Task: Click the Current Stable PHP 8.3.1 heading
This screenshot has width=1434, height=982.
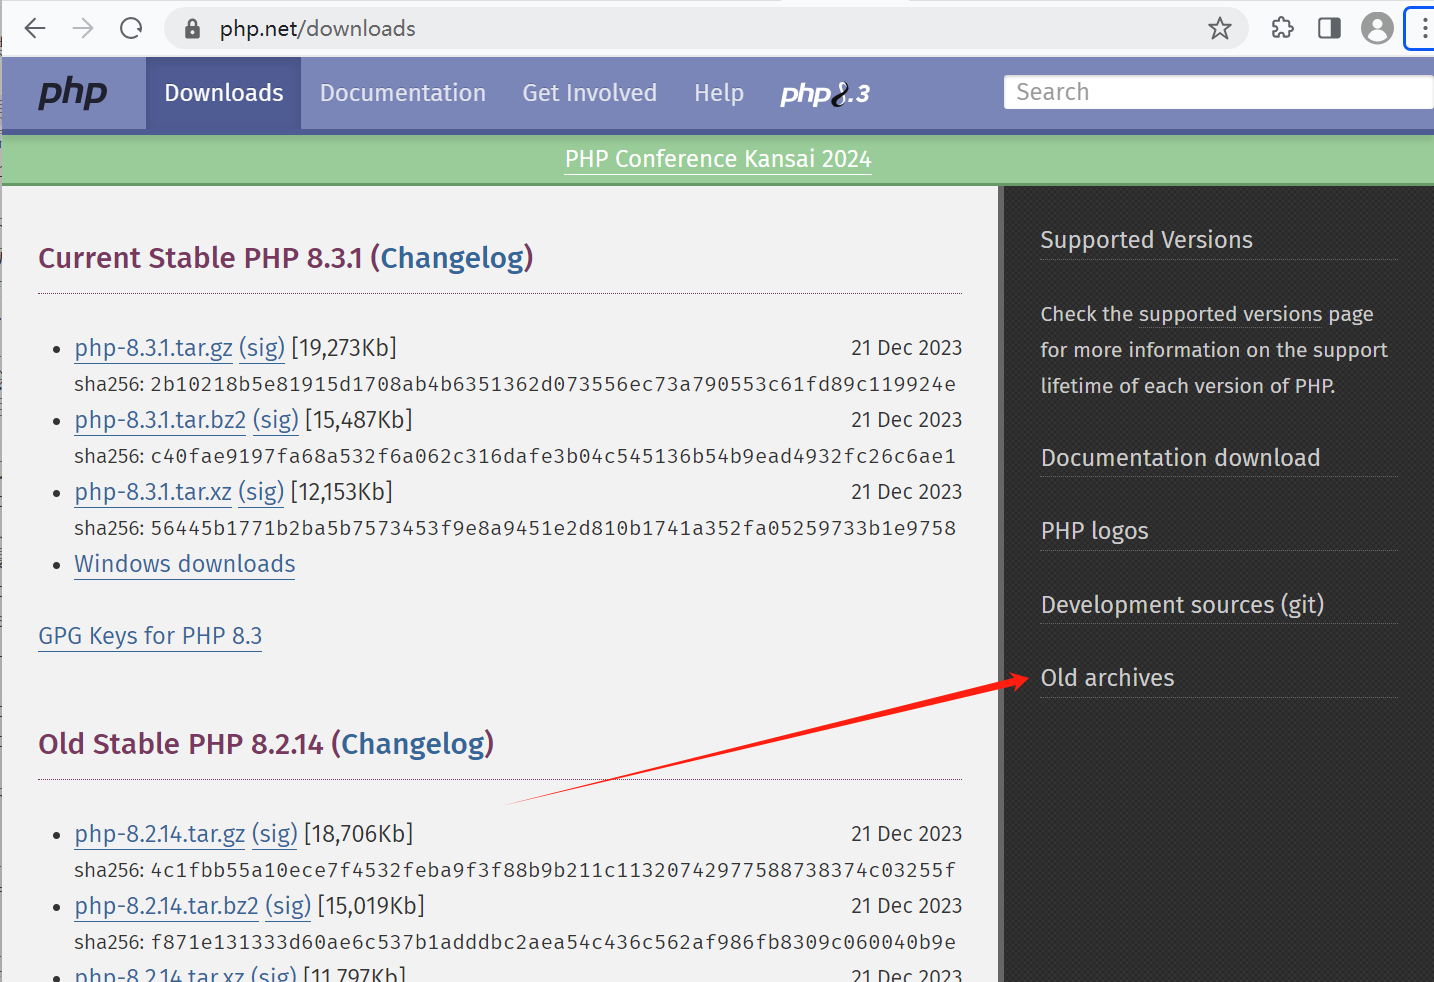Action: (286, 258)
